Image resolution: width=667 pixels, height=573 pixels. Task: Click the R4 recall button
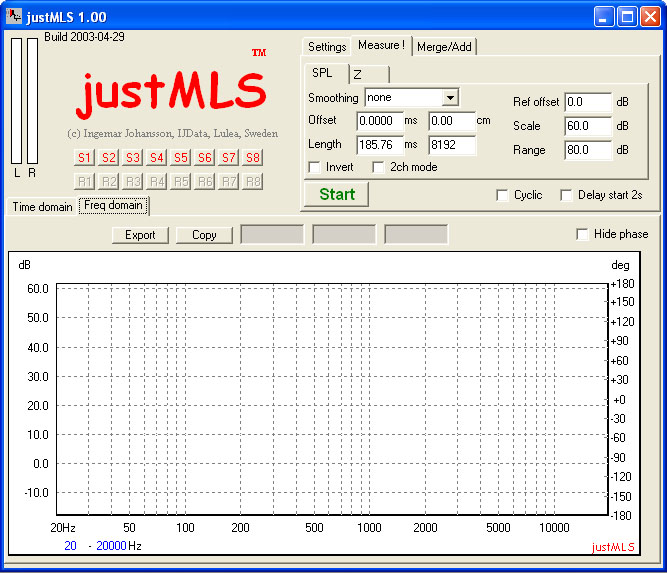click(156, 182)
